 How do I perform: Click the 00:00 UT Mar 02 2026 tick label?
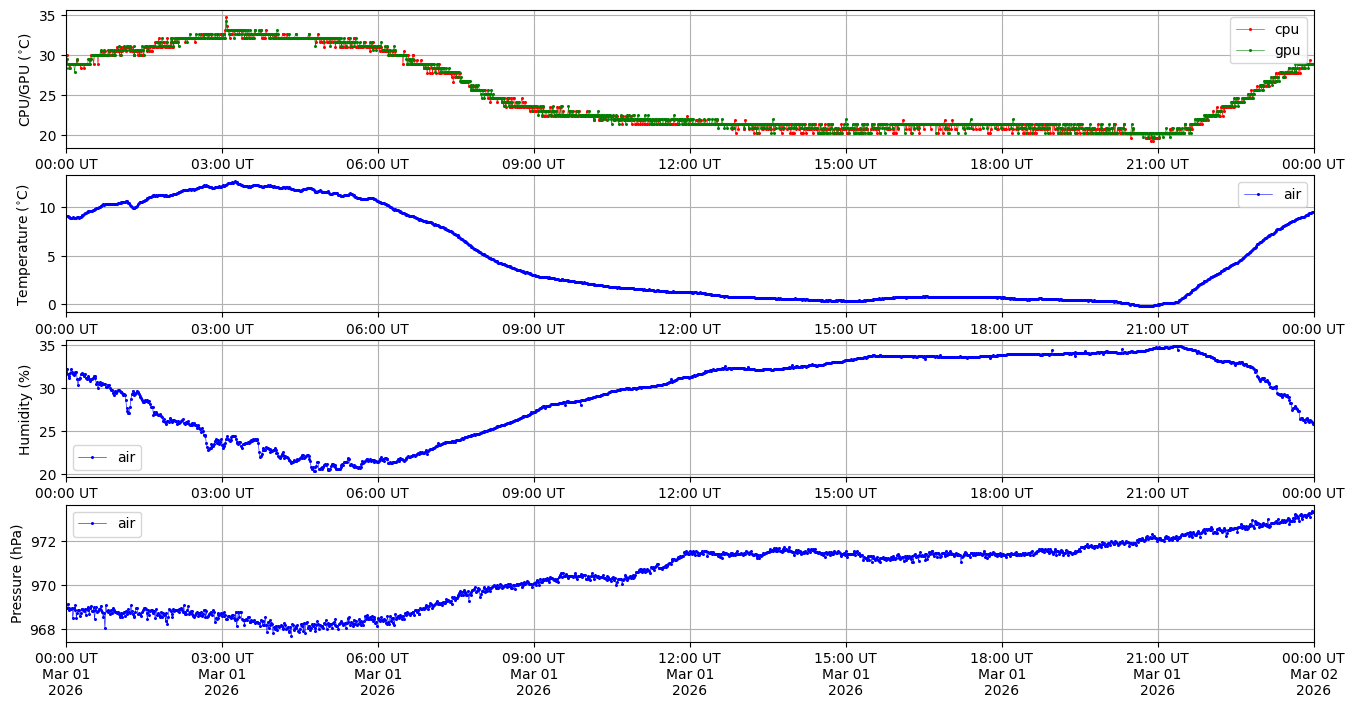1313,674
